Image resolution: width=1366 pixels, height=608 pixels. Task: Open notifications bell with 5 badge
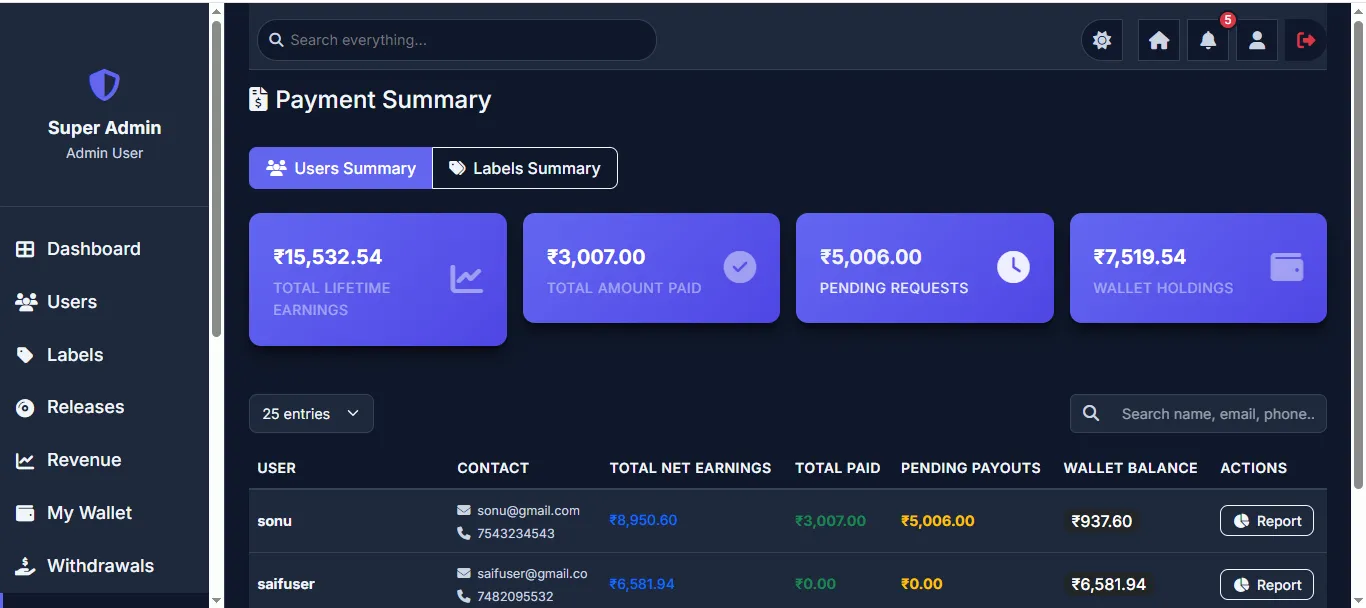(x=1208, y=40)
